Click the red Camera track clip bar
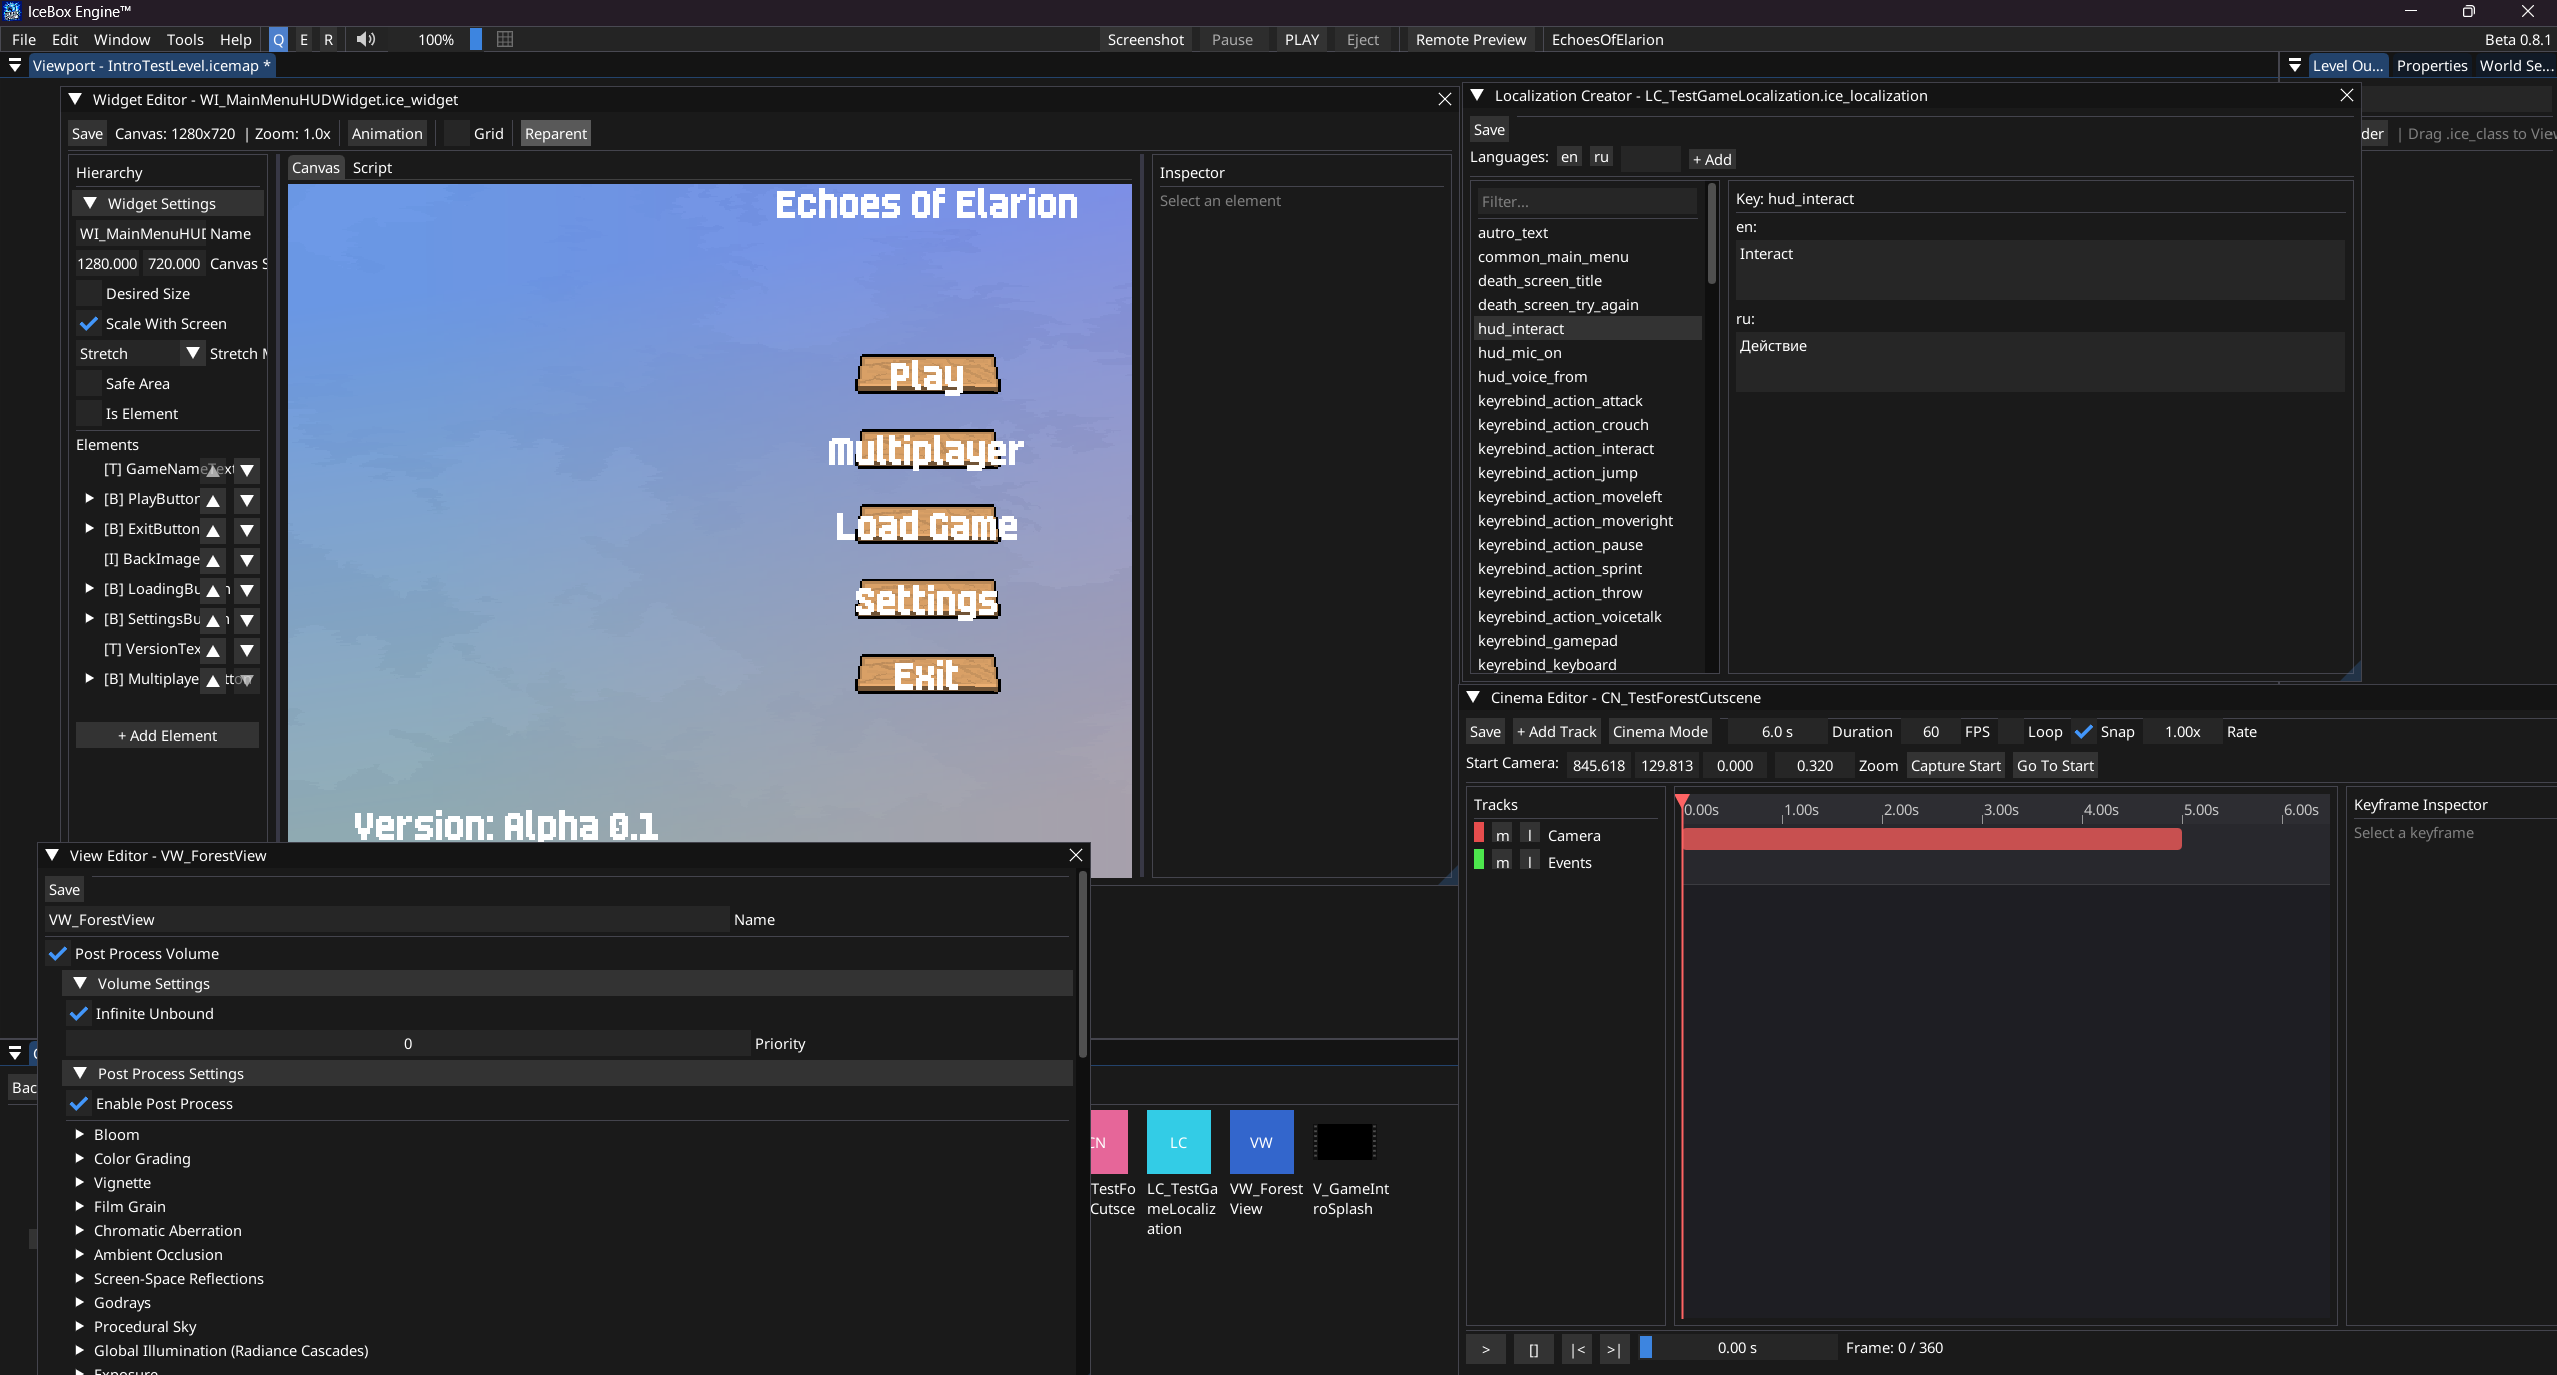The width and height of the screenshot is (2557, 1375). 1932,838
